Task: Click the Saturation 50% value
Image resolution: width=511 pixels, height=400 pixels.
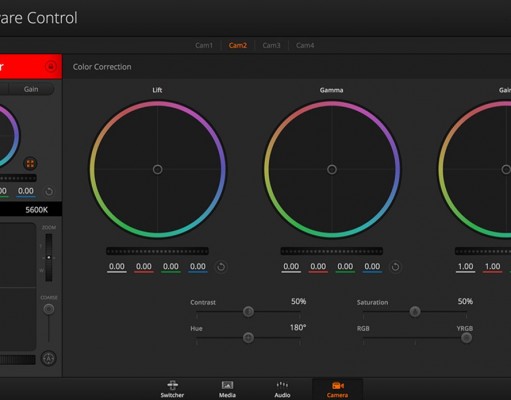Action: tap(465, 301)
